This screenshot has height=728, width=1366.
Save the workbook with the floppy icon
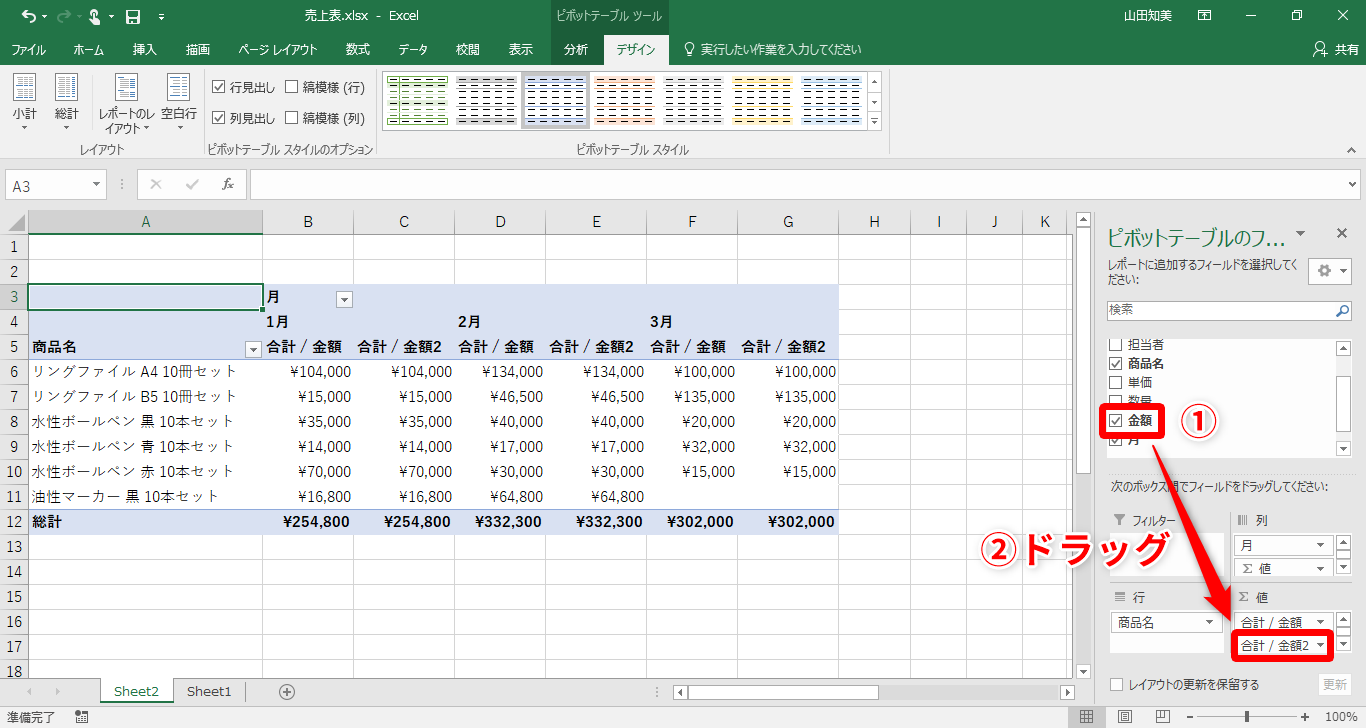(x=133, y=16)
